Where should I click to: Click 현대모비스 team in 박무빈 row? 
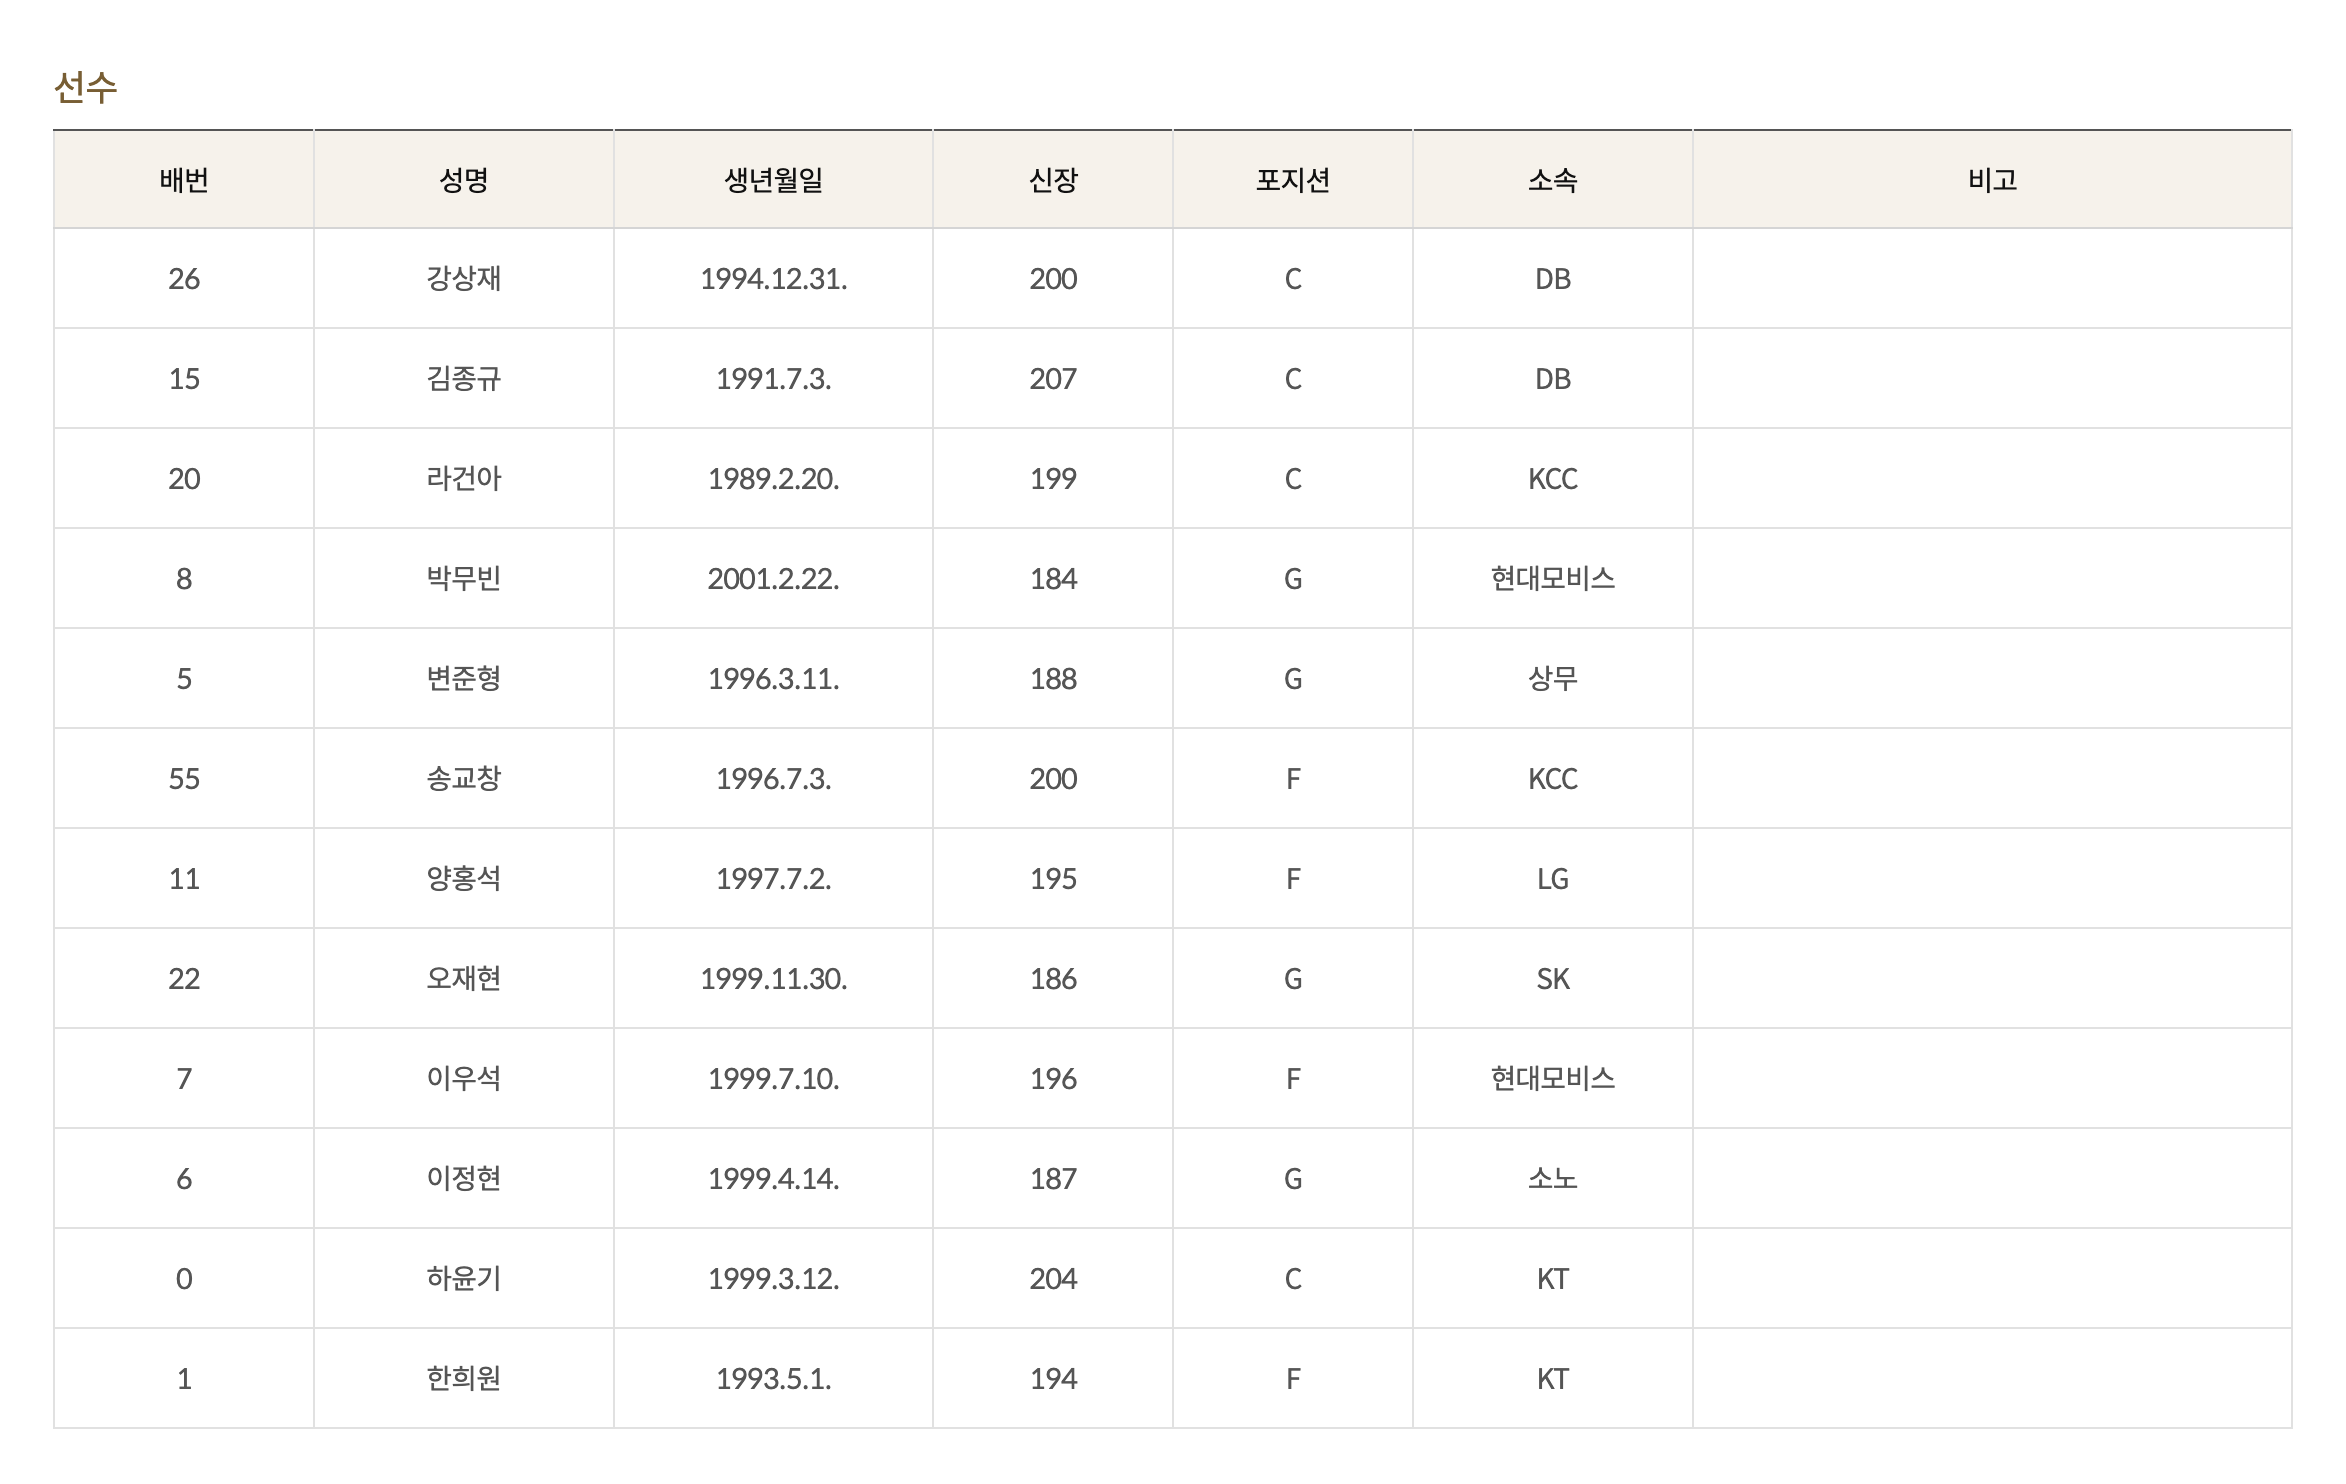coord(1553,578)
